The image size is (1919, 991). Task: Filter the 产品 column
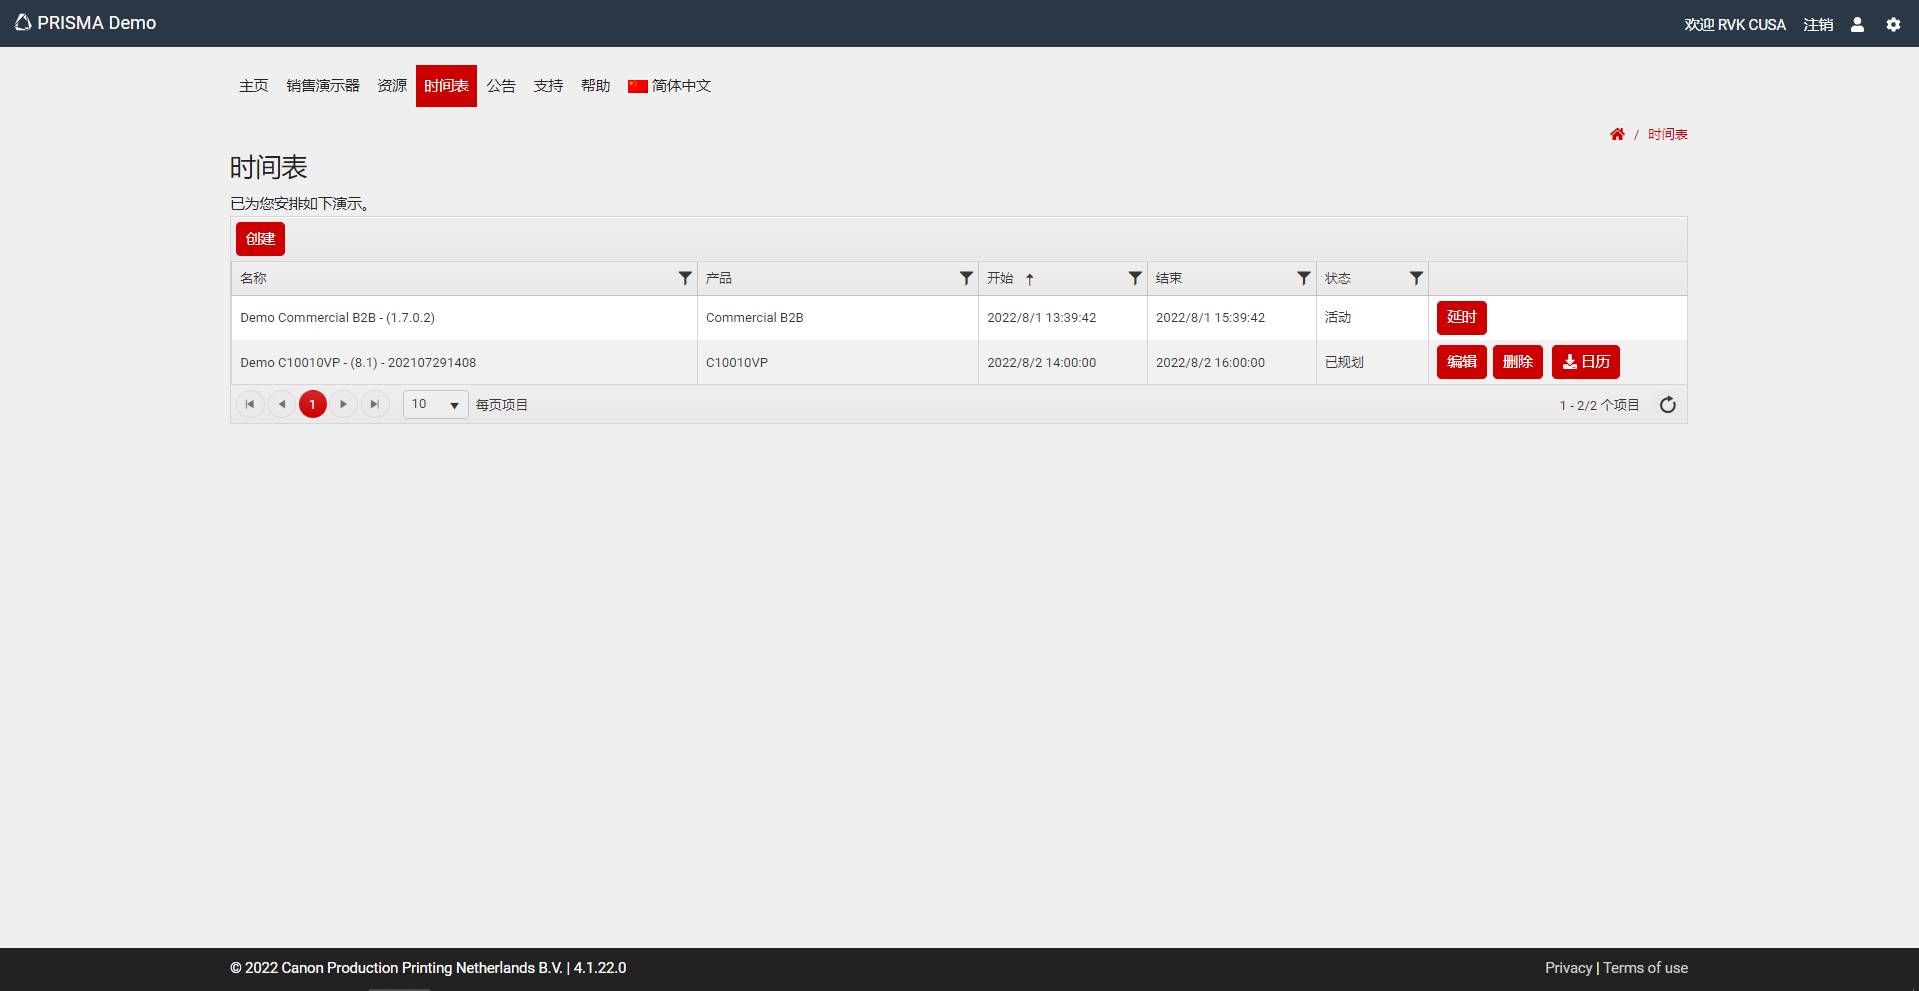click(966, 278)
